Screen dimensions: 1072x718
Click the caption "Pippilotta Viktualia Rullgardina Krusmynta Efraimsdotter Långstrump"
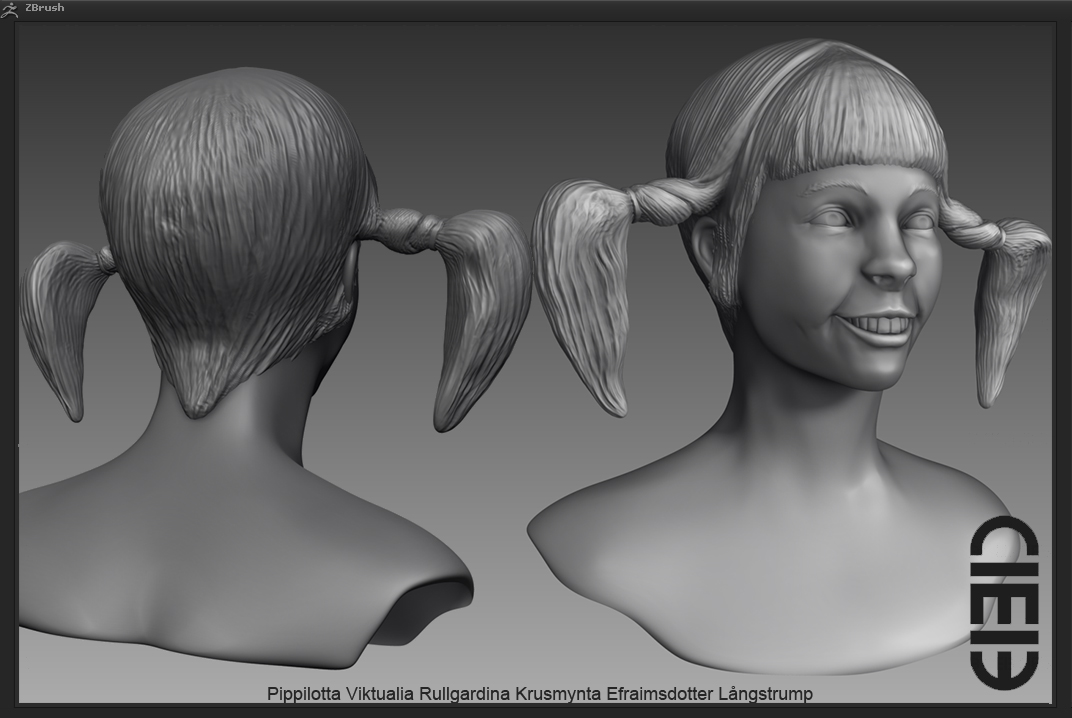click(x=539, y=693)
